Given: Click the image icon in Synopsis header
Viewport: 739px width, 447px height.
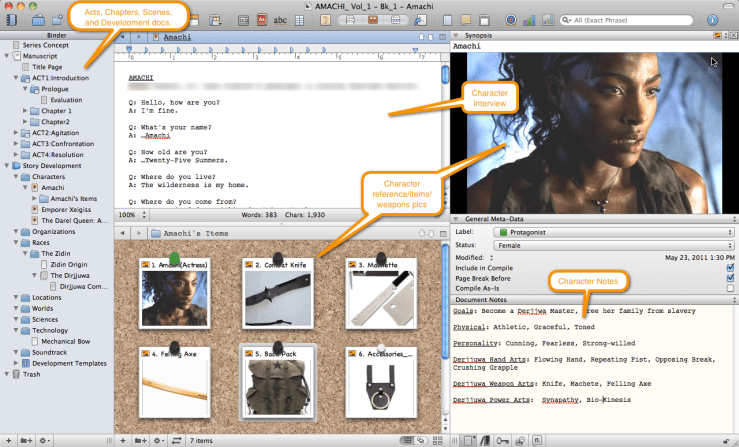Looking at the screenshot, I should point(716,35).
